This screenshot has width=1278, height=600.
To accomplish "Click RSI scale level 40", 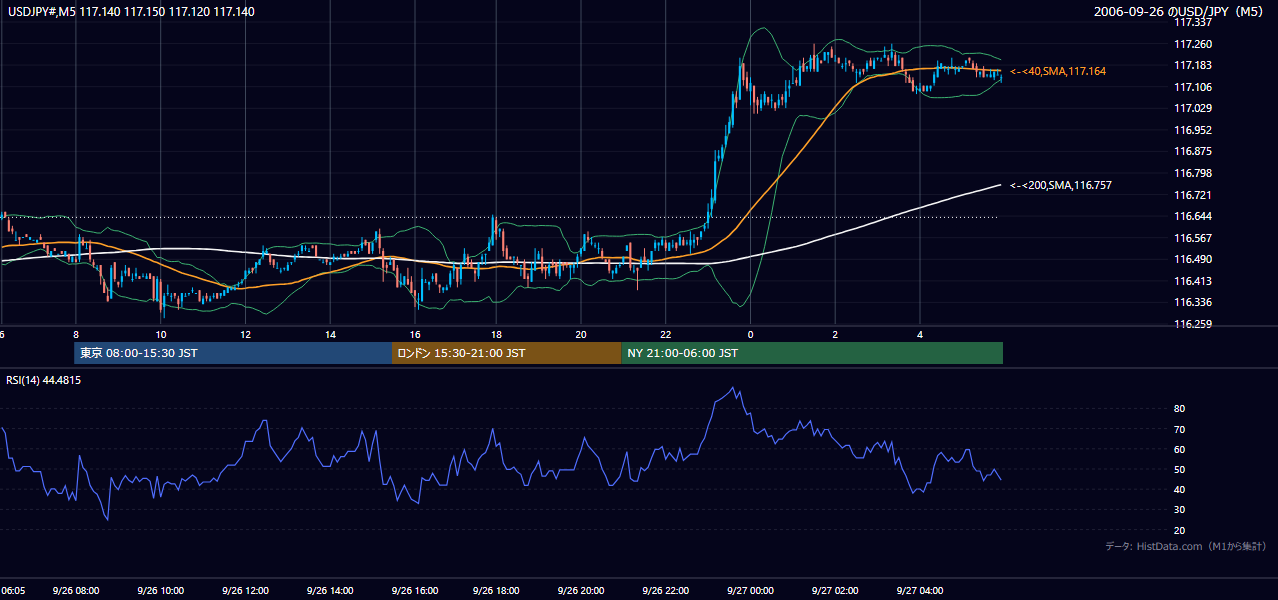I will (x=1180, y=489).
